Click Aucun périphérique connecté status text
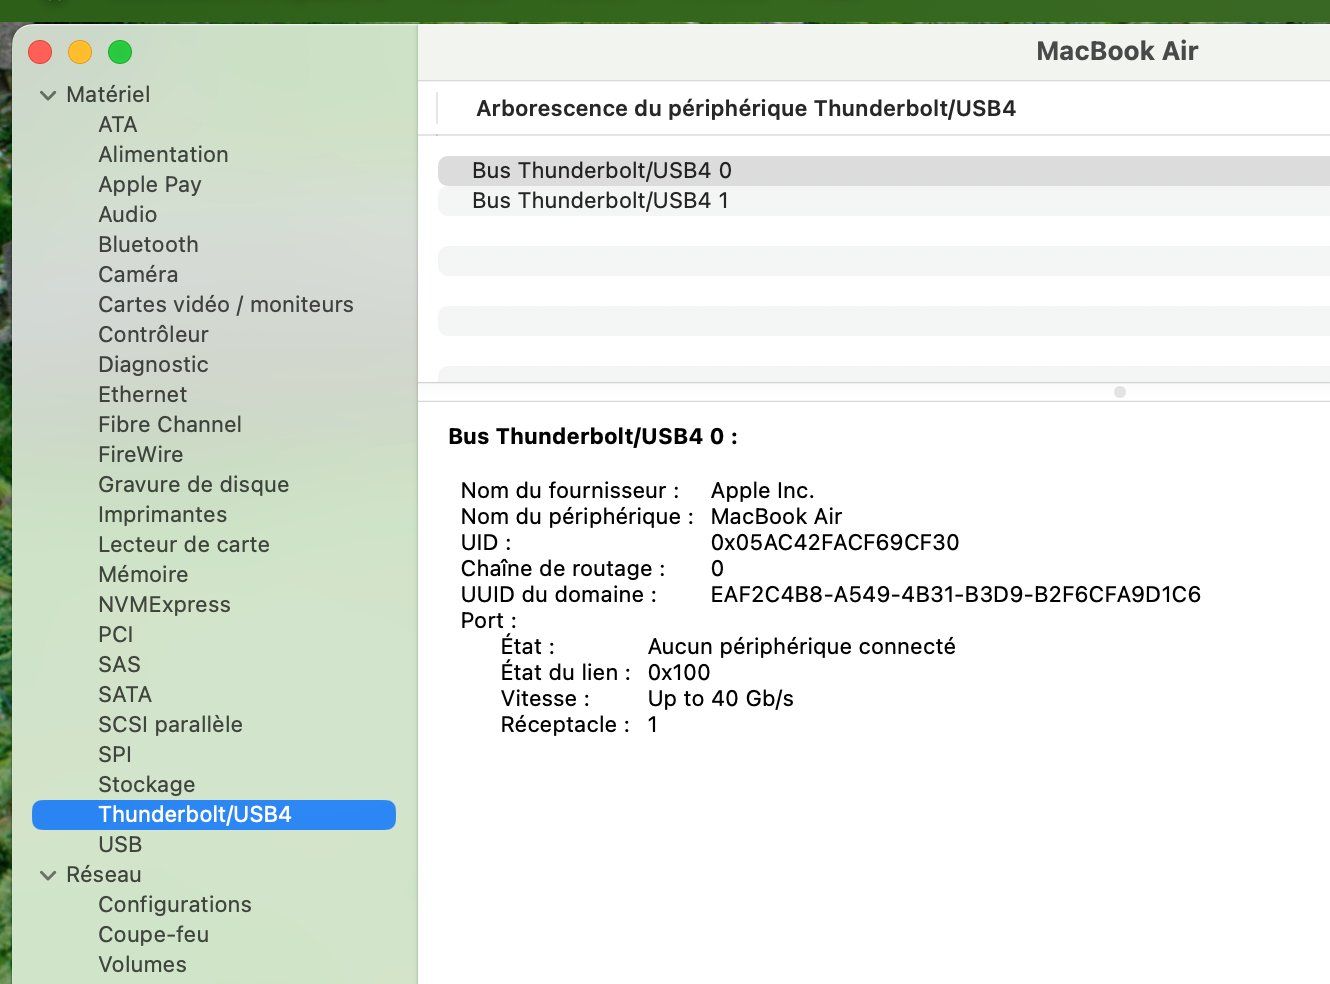The width and height of the screenshot is (1330, 984). pos(802,647)
